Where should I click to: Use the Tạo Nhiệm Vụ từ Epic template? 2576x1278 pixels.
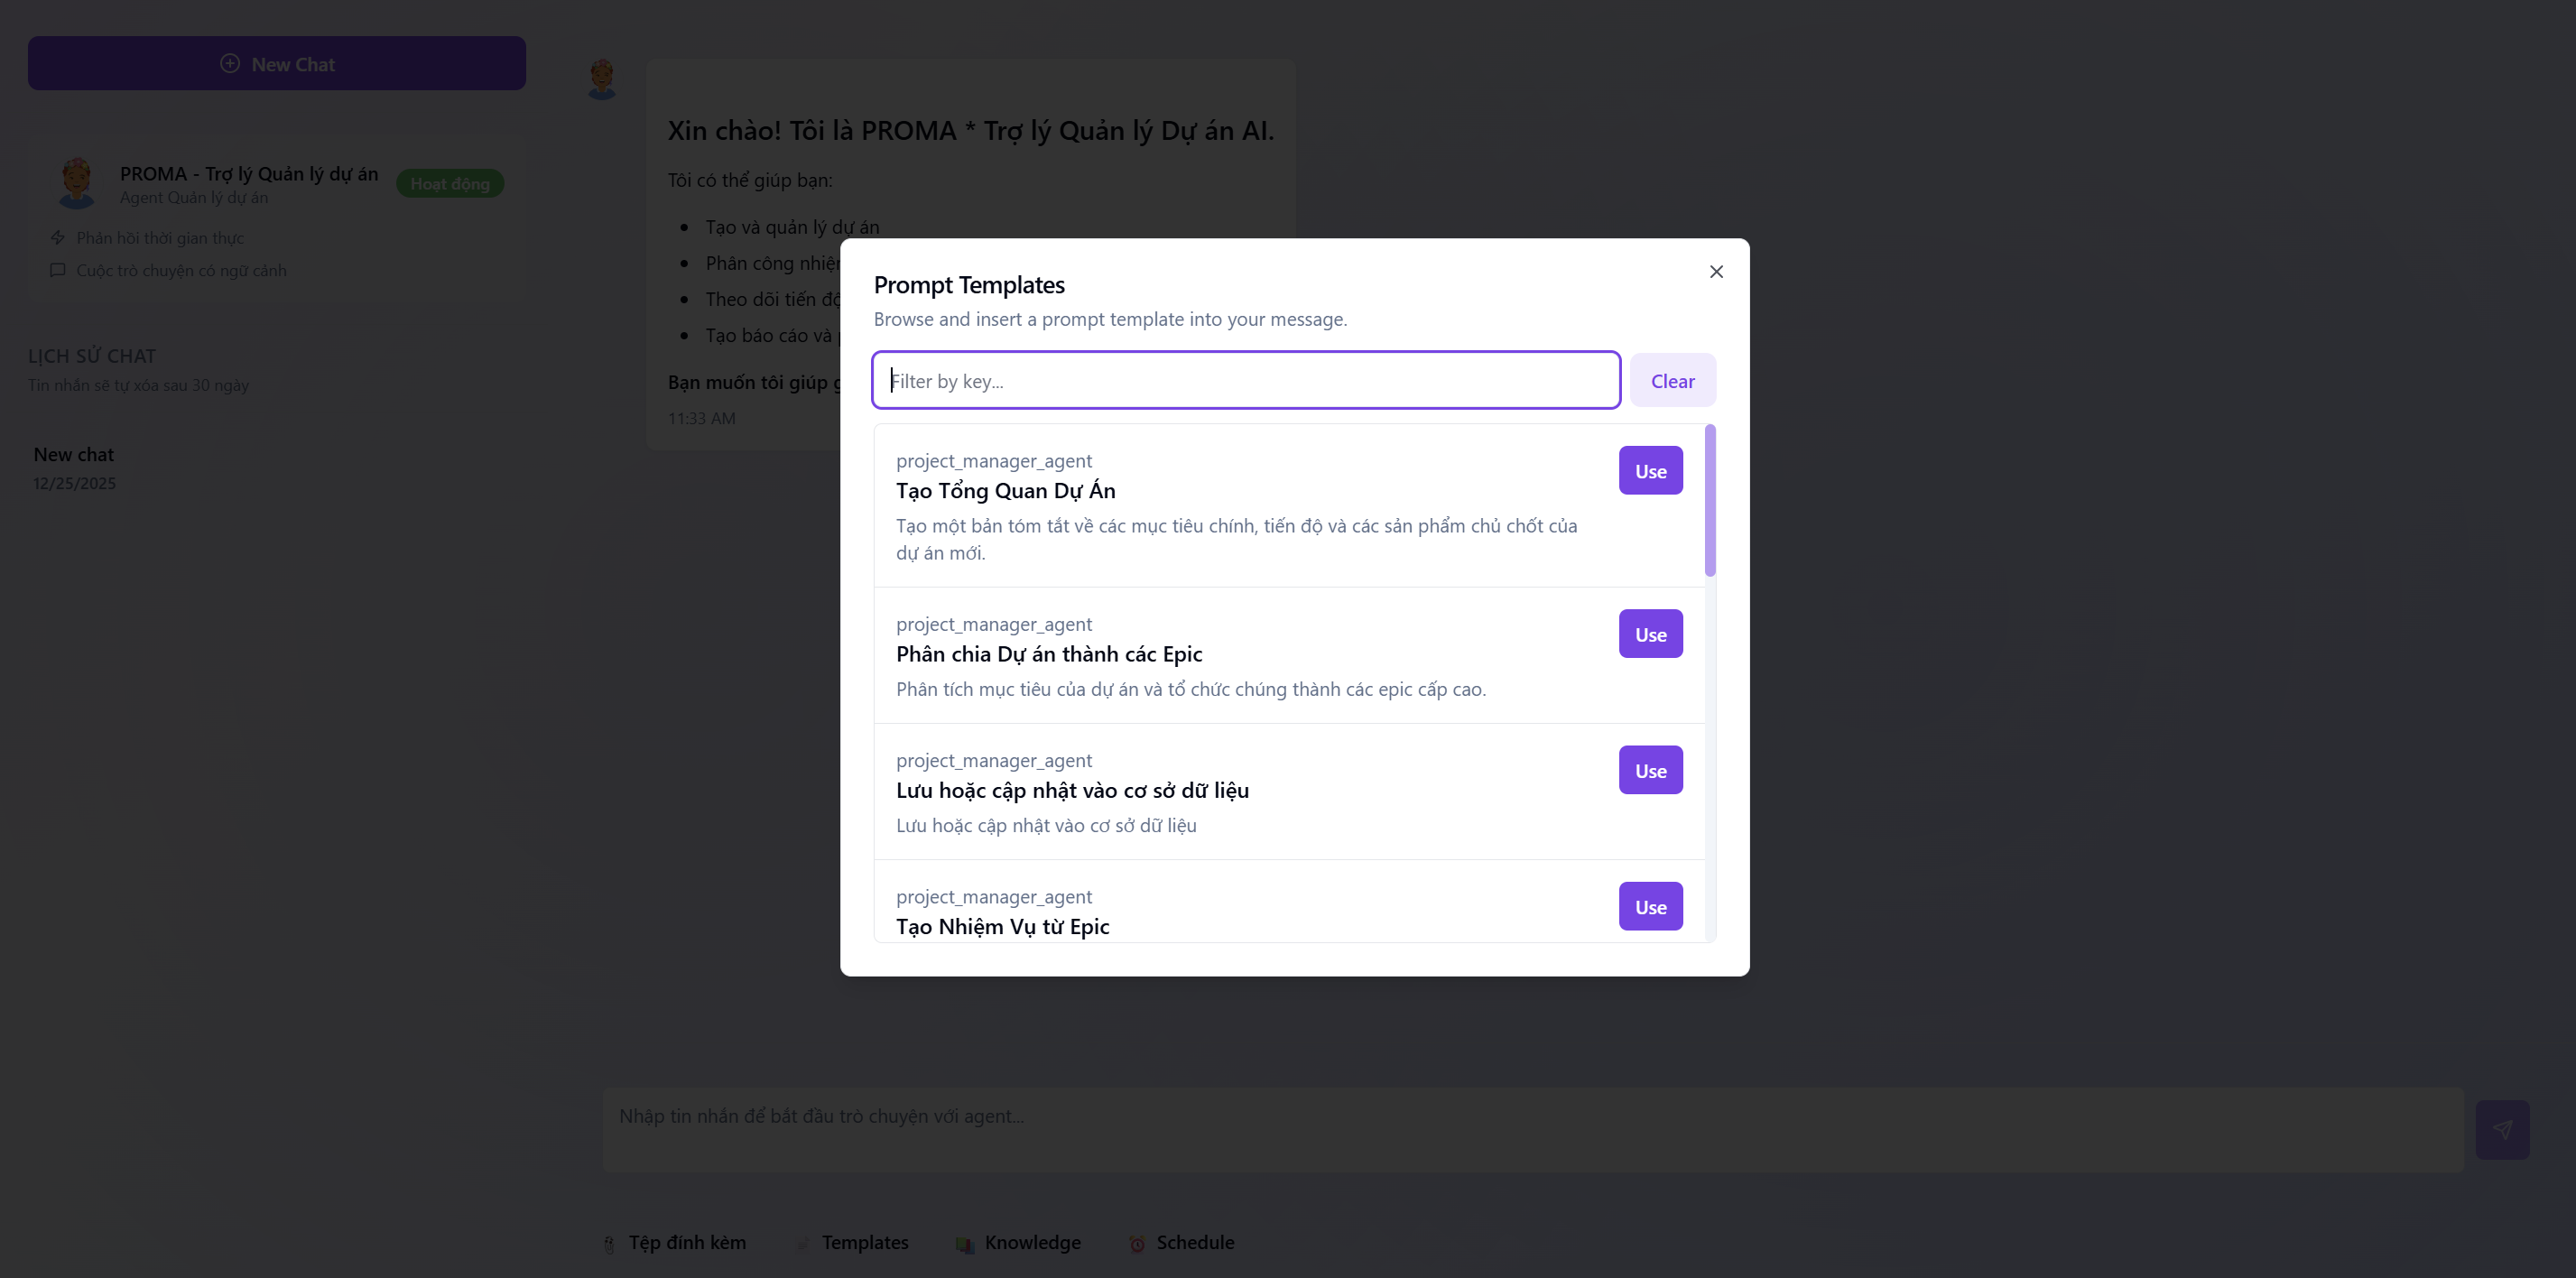point(1650,906)
